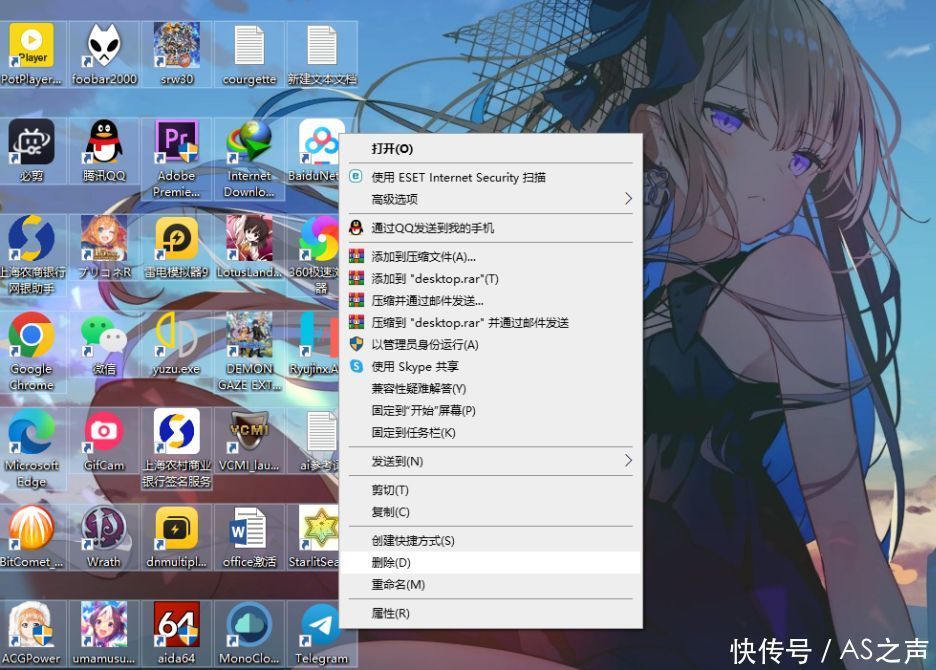Select the BitComet desktop icon

pyautogui.click(x=32, y=537)
